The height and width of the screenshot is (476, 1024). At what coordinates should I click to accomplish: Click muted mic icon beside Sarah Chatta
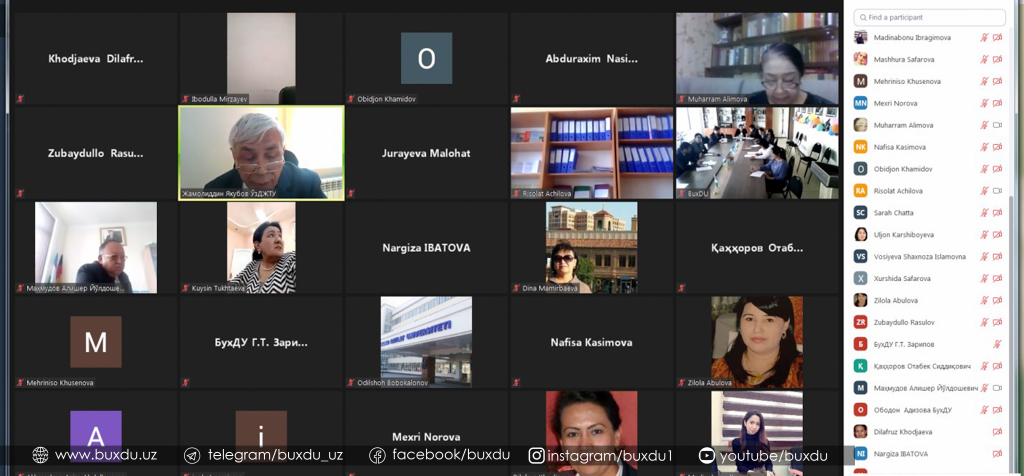tap(984, 213)
